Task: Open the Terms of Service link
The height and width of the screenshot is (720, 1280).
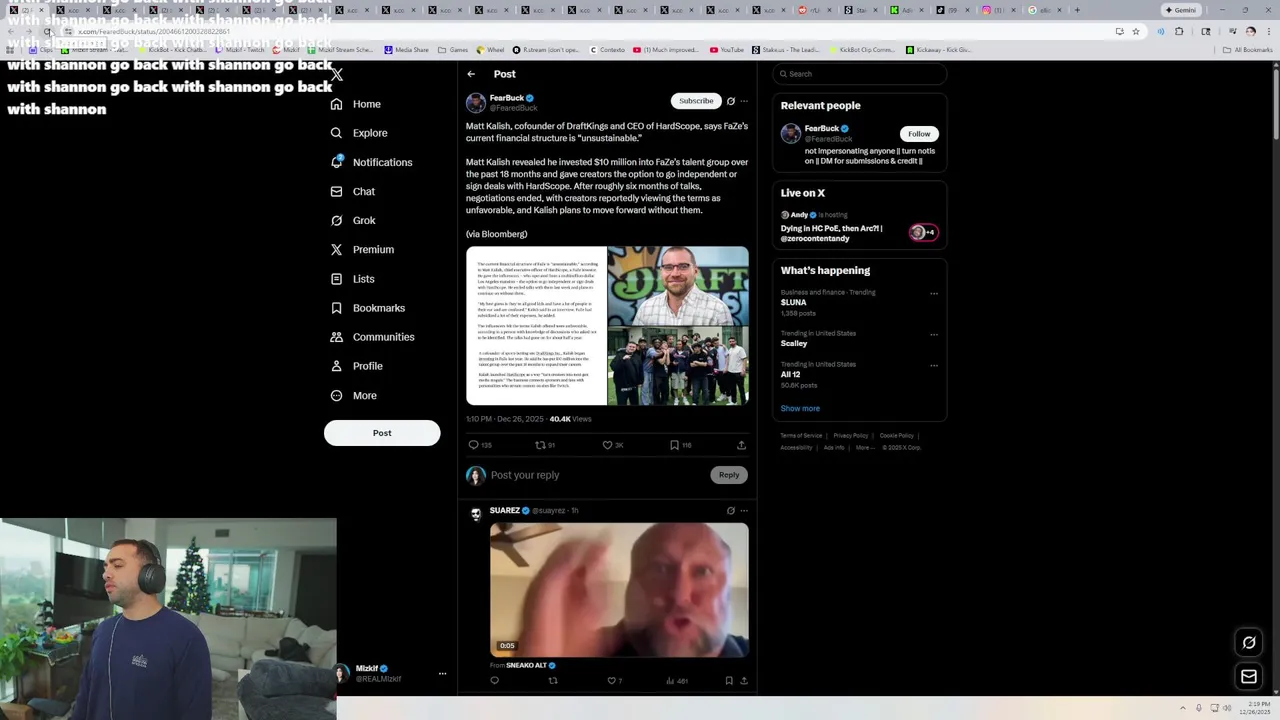Action: click(x=801, y=436)
